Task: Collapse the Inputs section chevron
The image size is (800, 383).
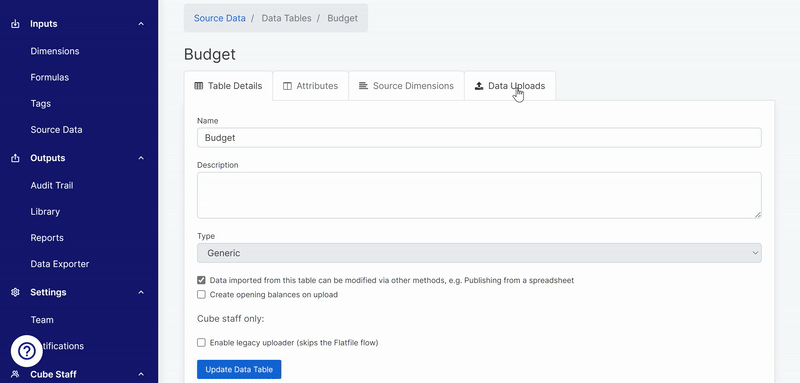Action: tap(141, 24)
